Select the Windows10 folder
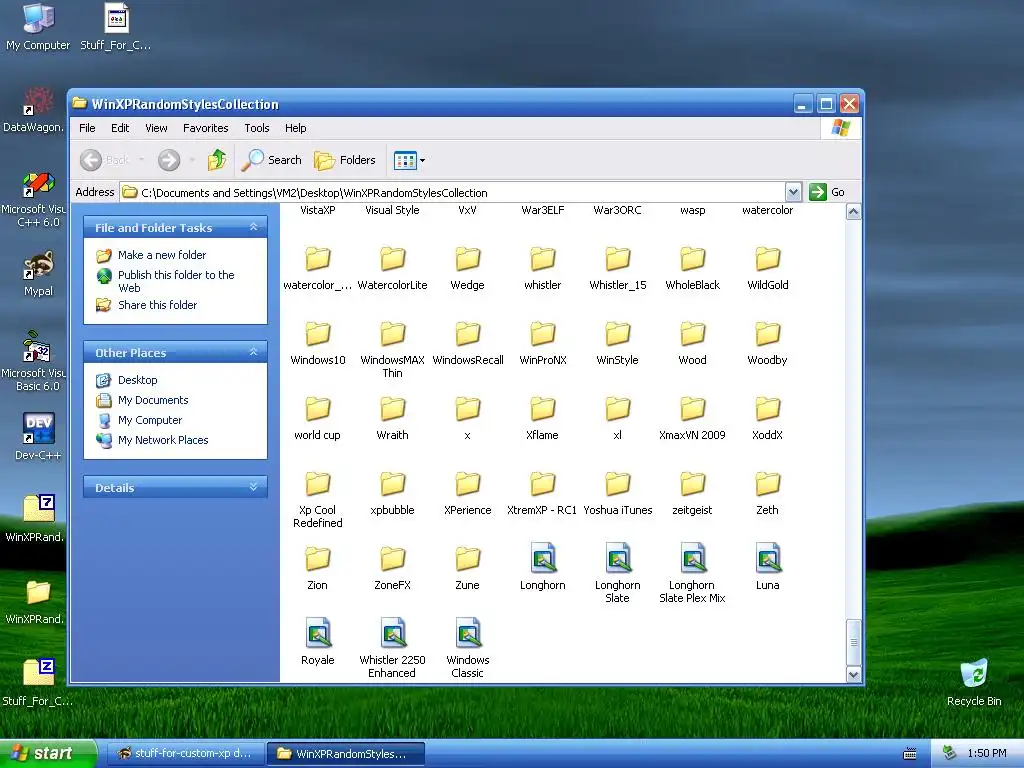The height and width of the screenshot is (768, 1024). (x=317, y=344)
